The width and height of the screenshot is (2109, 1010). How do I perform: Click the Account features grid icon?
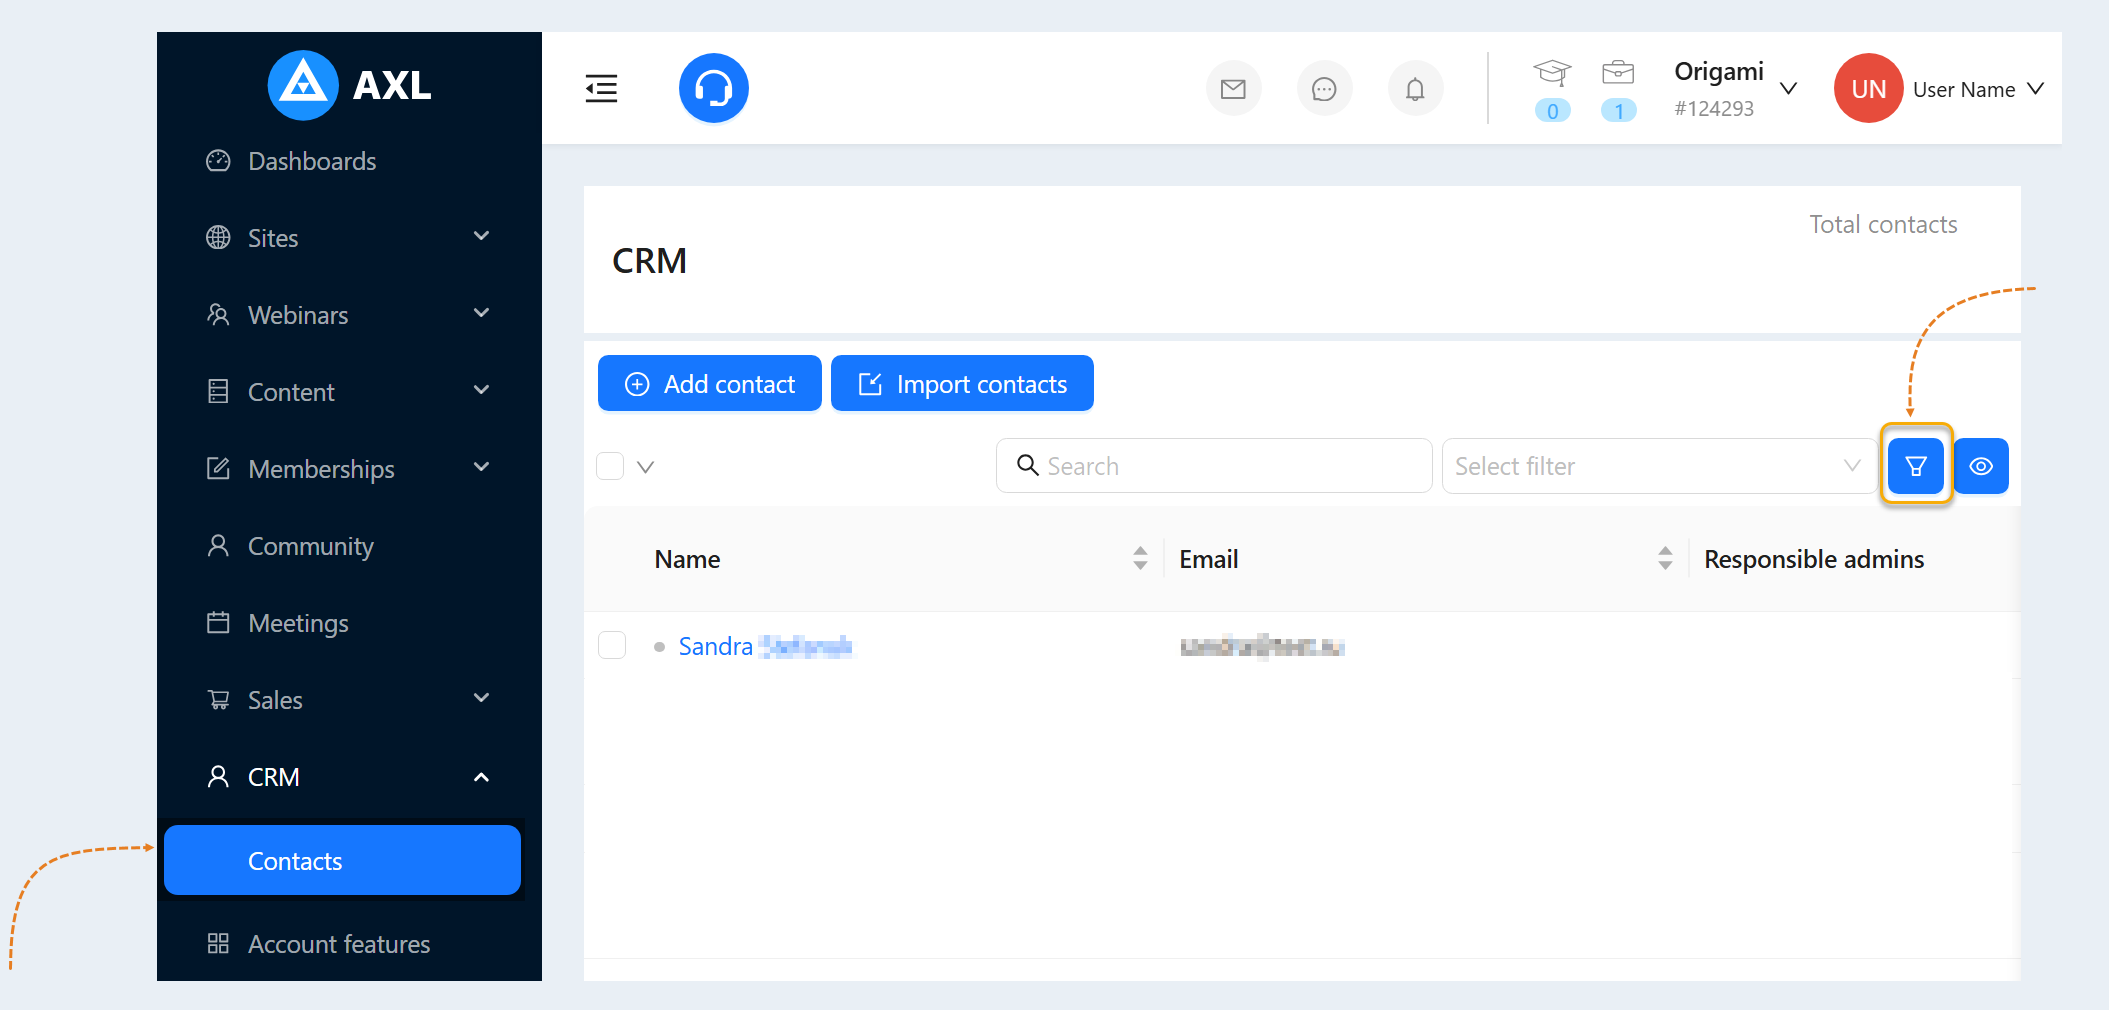(218, 944)
